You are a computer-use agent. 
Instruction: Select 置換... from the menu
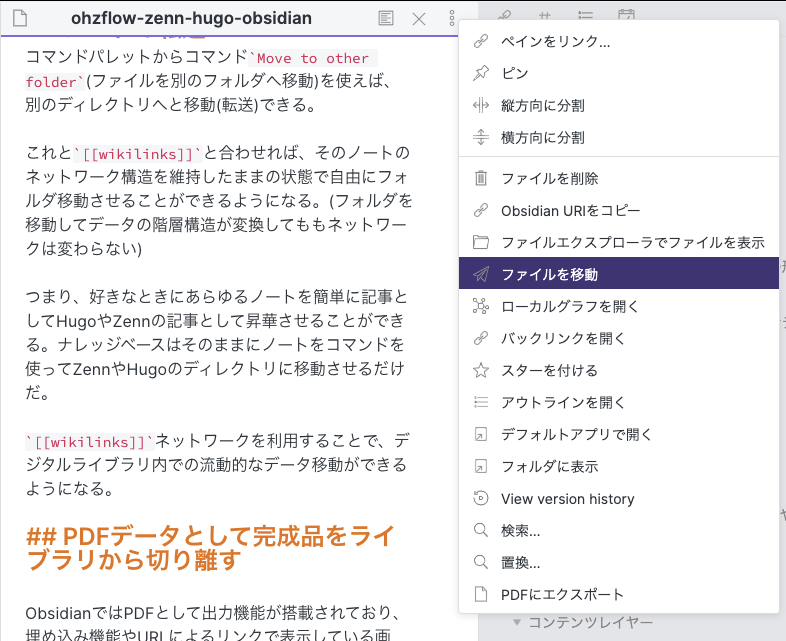coord(619,563)
